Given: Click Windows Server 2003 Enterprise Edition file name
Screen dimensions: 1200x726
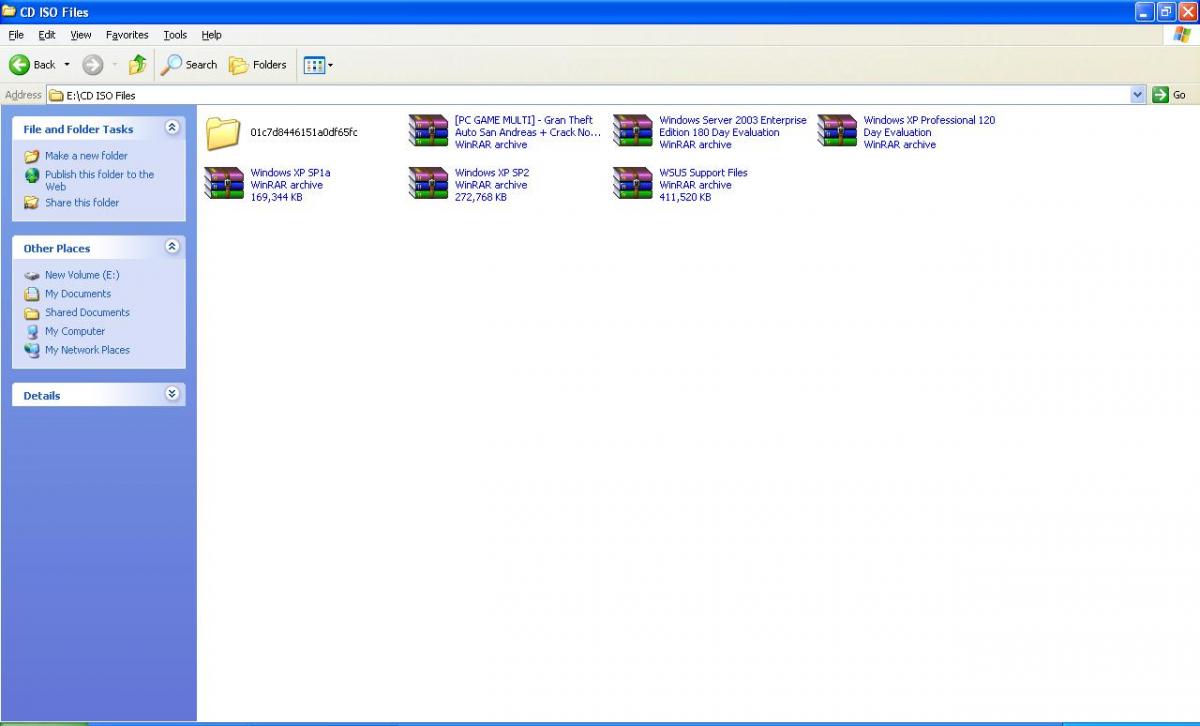Looking at the screenshot, I should tap(733, 126).
